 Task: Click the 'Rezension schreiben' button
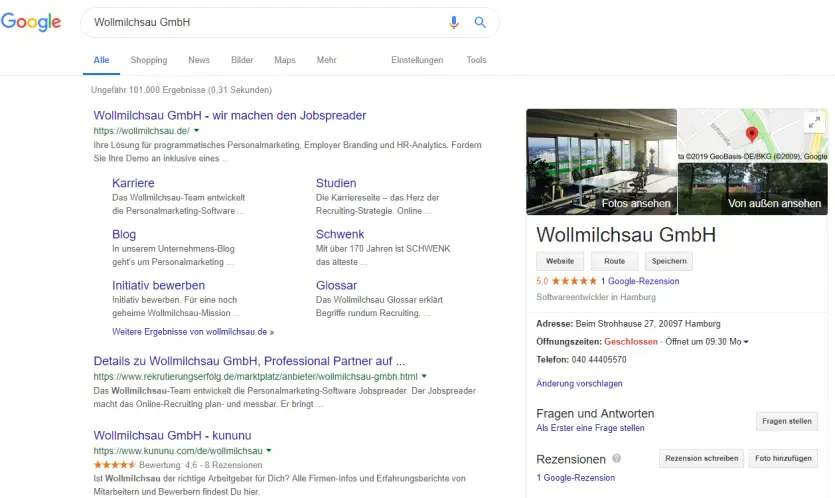pyautogui.click(x=701, y=459)
